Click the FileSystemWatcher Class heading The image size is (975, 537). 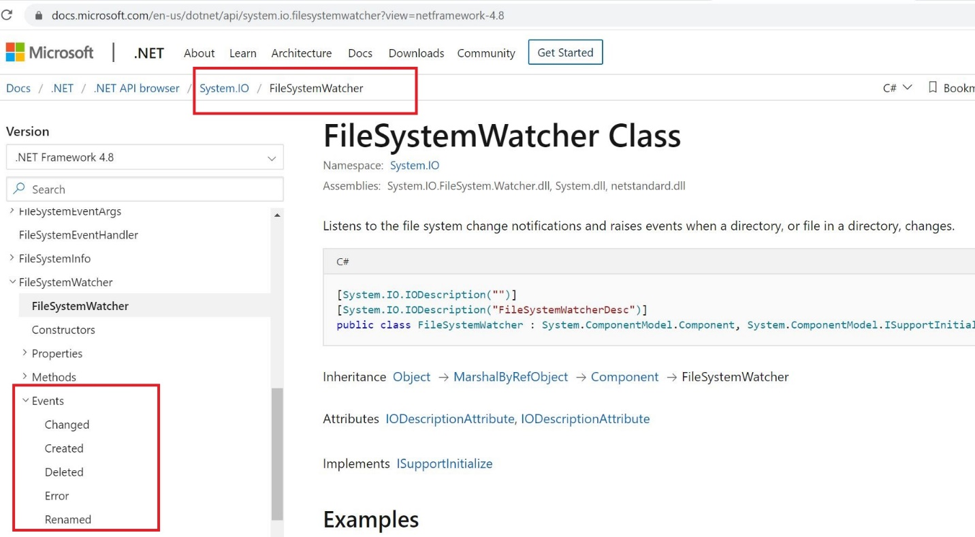point(502,135)
